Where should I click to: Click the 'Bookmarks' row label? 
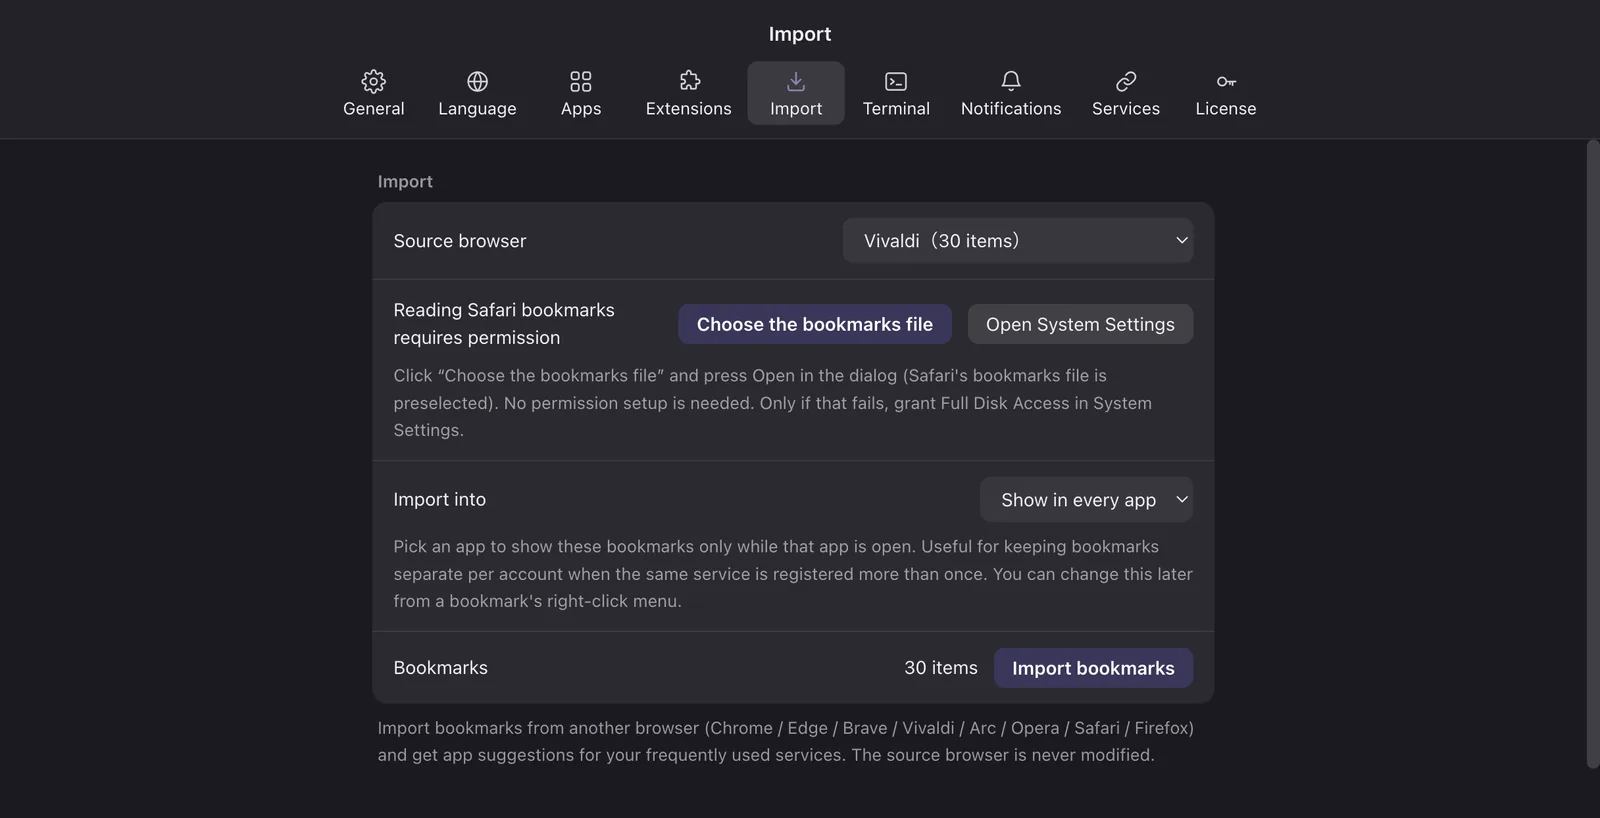click(441, 668)
